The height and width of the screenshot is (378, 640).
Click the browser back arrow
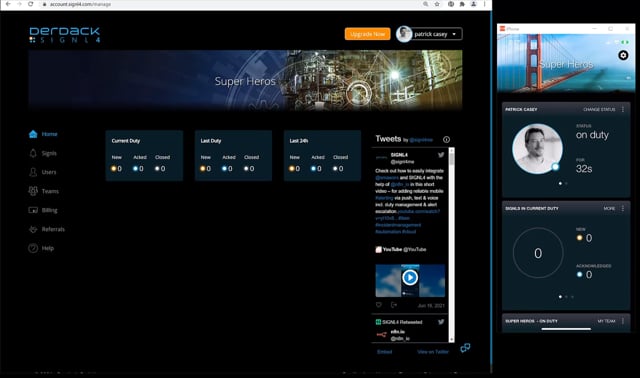pos(8,4)
